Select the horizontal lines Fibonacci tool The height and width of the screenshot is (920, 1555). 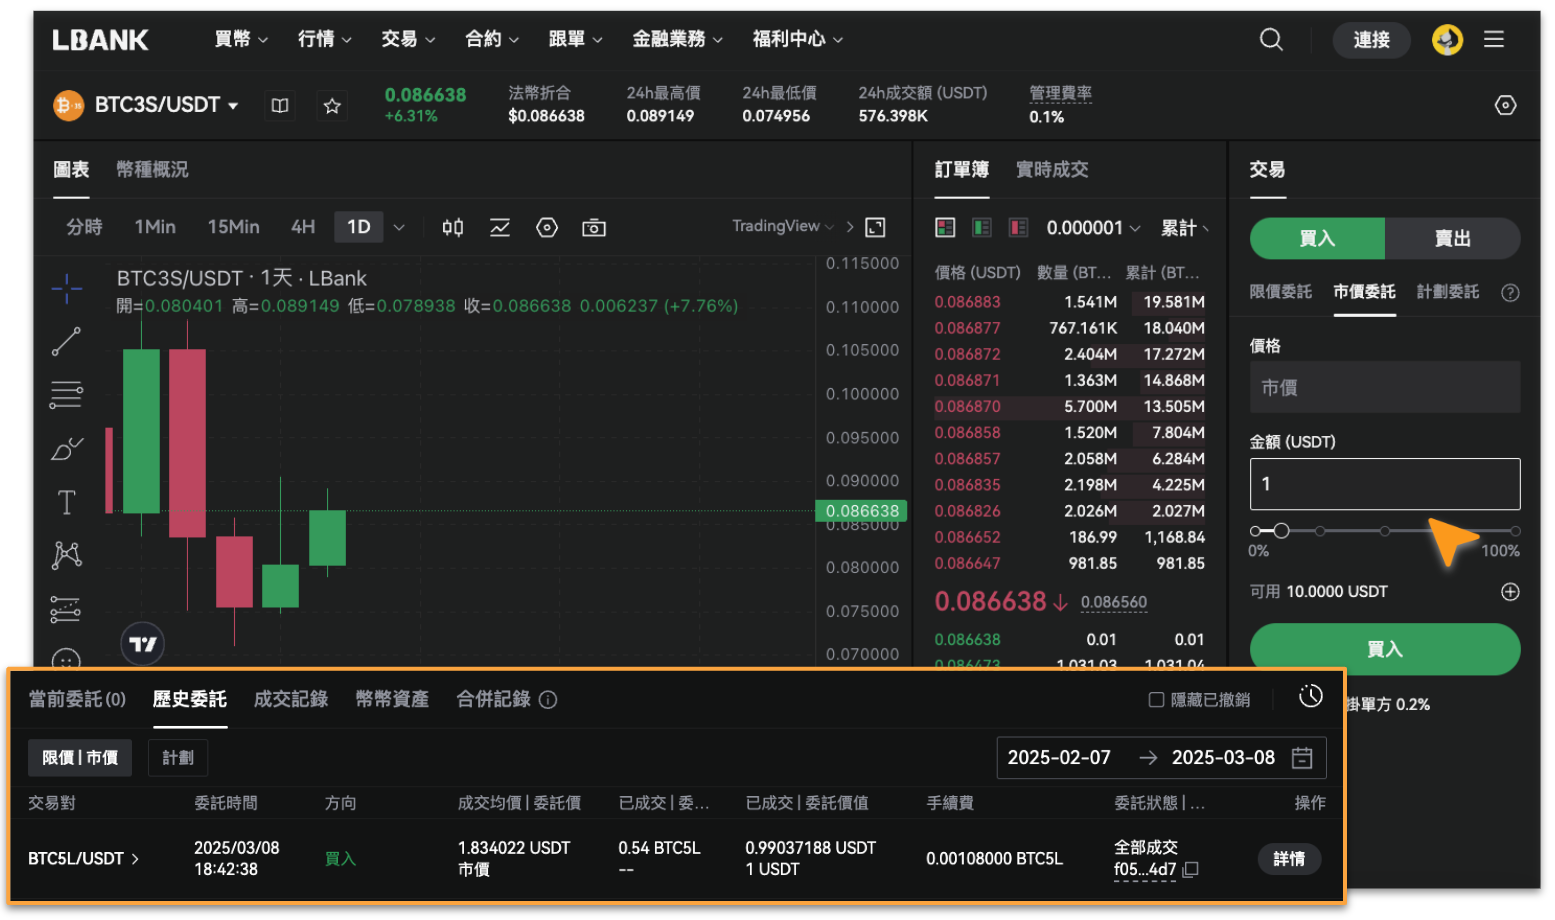(67, 395)
